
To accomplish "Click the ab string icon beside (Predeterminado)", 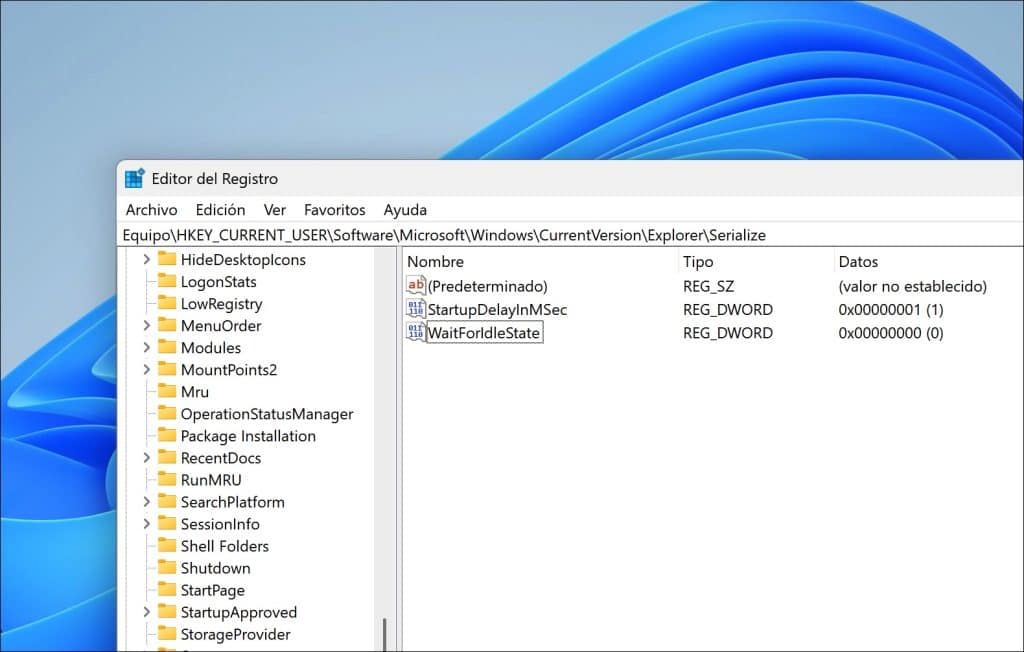I will (415, 286).
